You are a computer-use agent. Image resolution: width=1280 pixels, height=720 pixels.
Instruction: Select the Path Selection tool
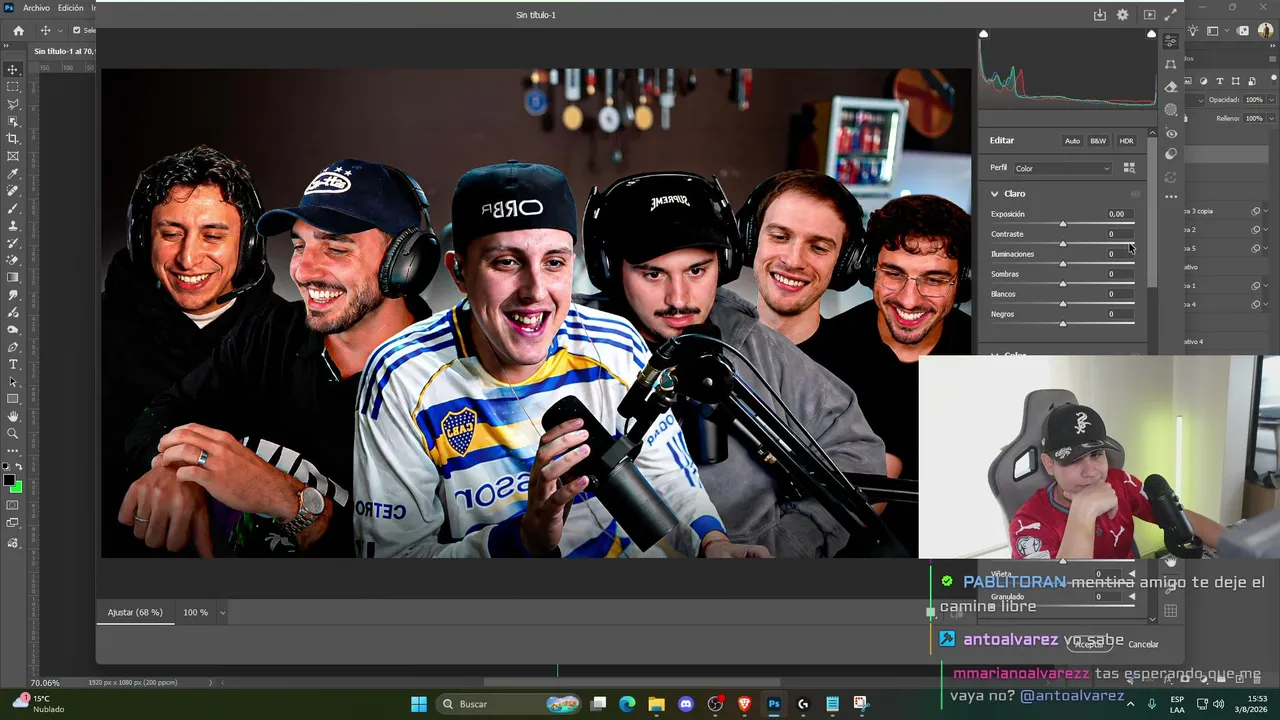[x=13, y=382]
